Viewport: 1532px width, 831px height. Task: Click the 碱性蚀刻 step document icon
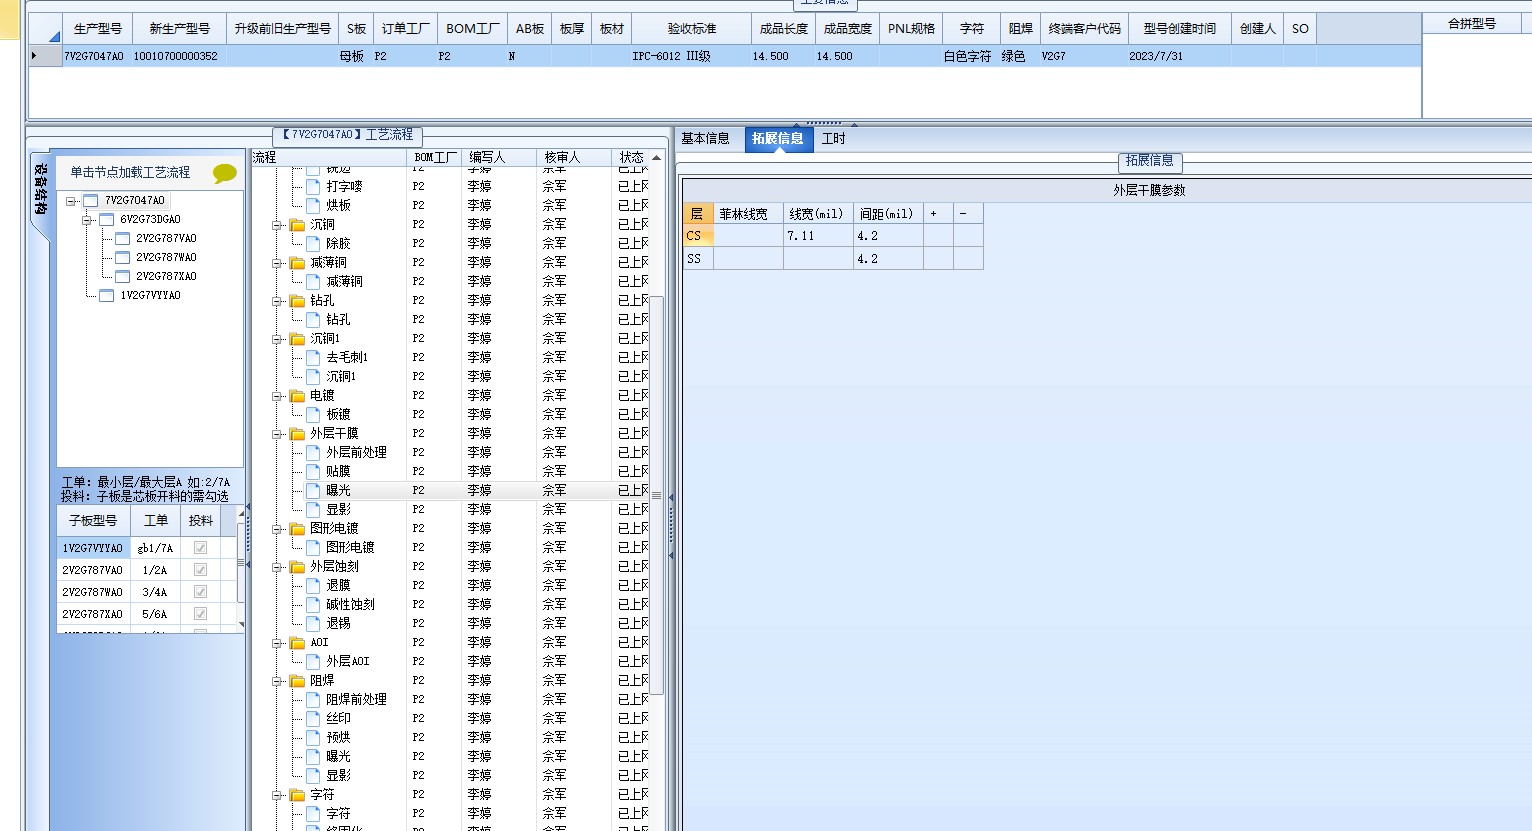pos(313,604)
